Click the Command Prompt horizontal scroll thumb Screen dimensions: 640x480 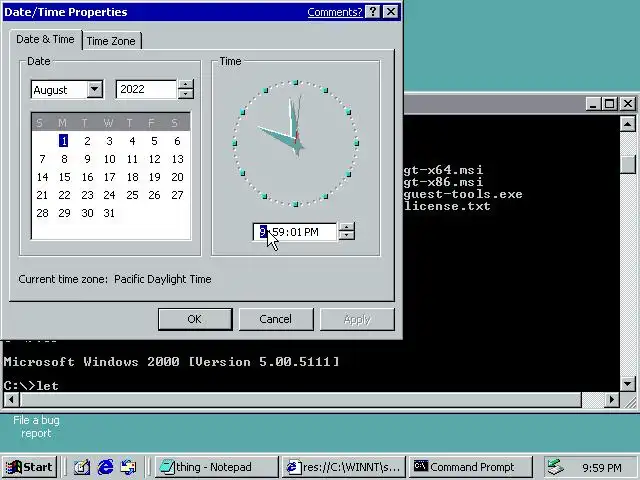click(x=301, y=400)
